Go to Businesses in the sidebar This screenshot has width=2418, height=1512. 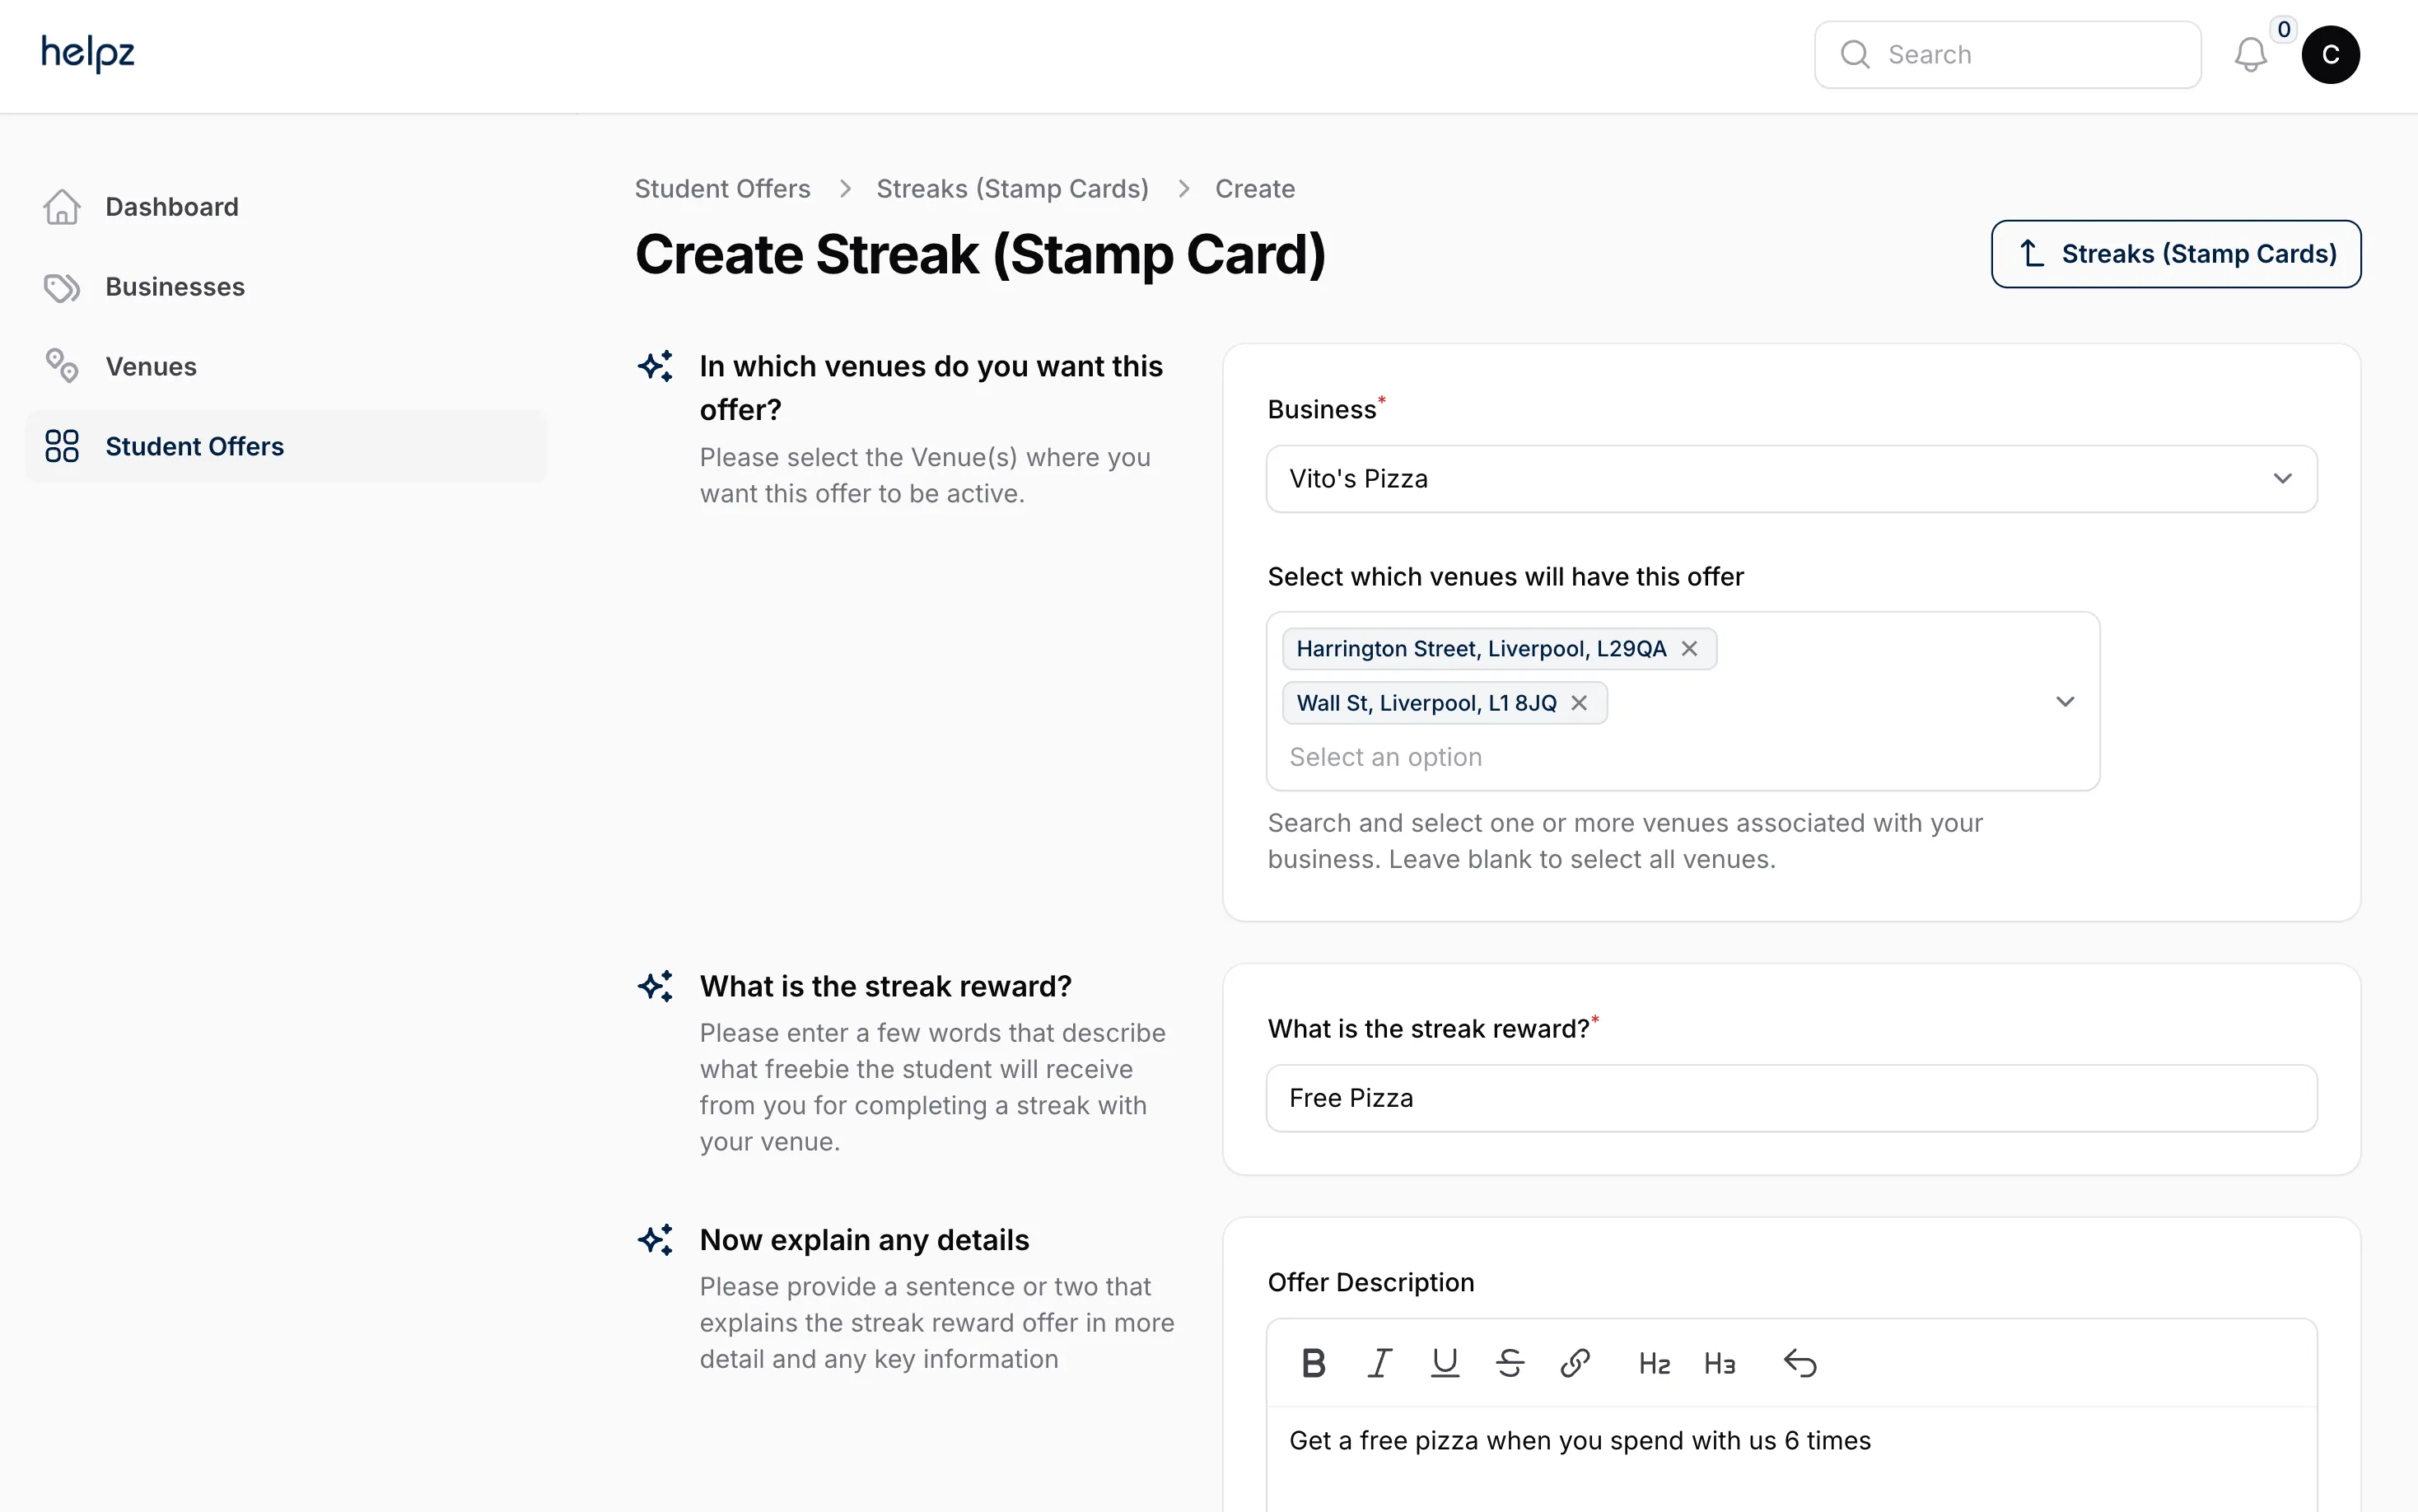coord(286,287)
